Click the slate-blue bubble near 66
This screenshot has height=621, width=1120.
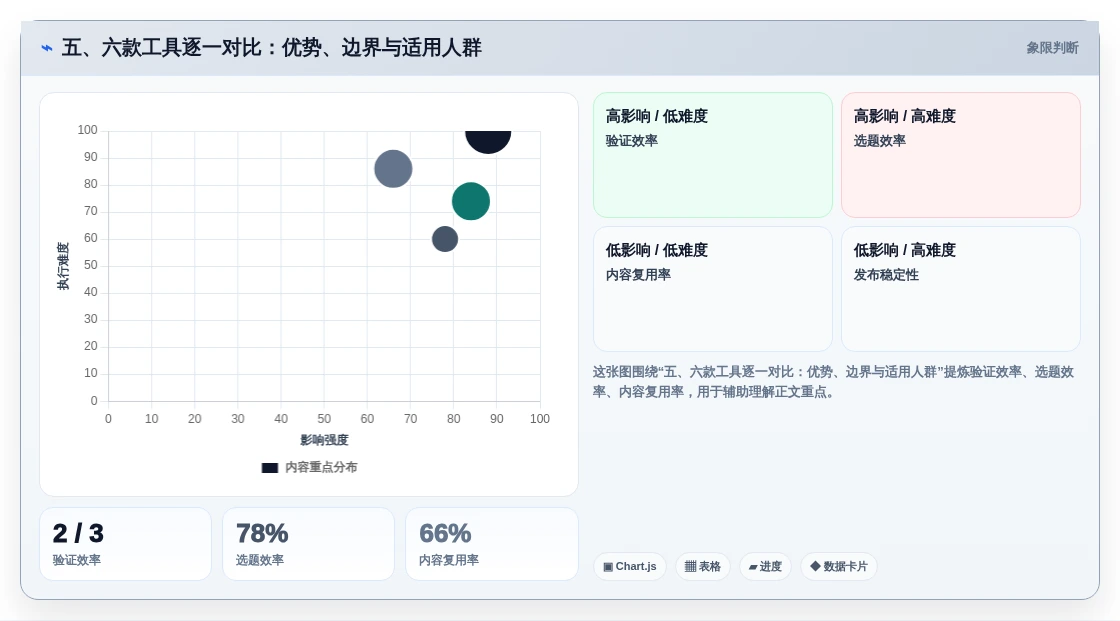pos(394,169)
